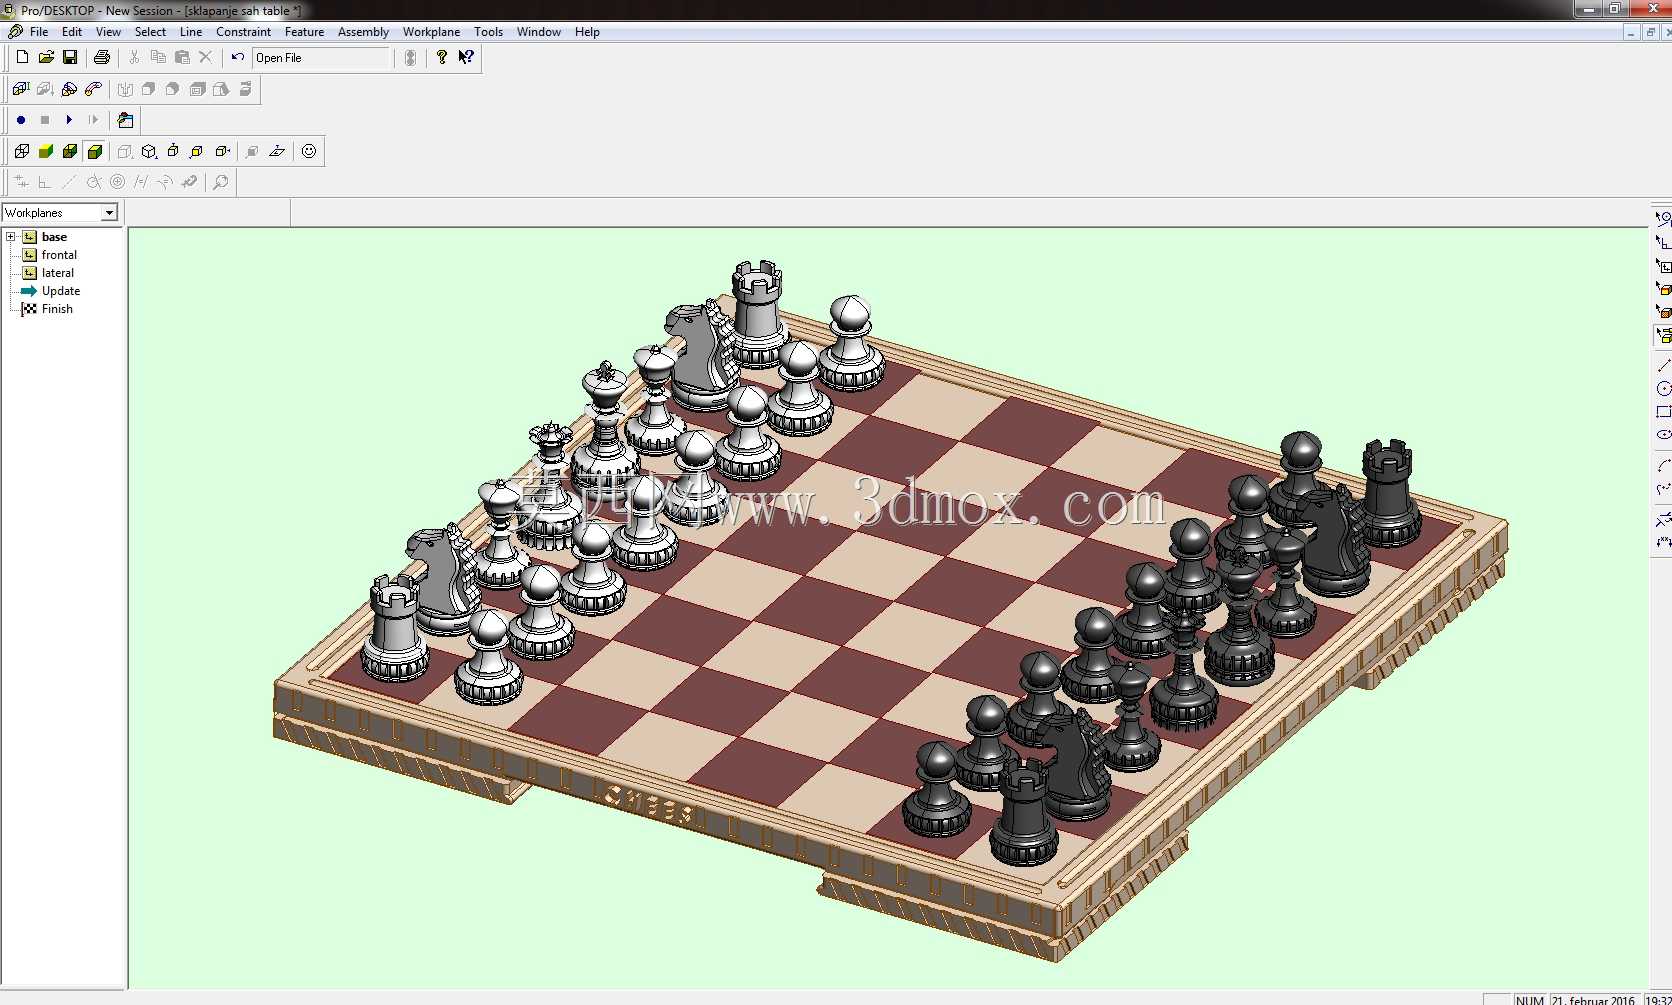Click the Help question mark icon

click(x=441, y=57)
